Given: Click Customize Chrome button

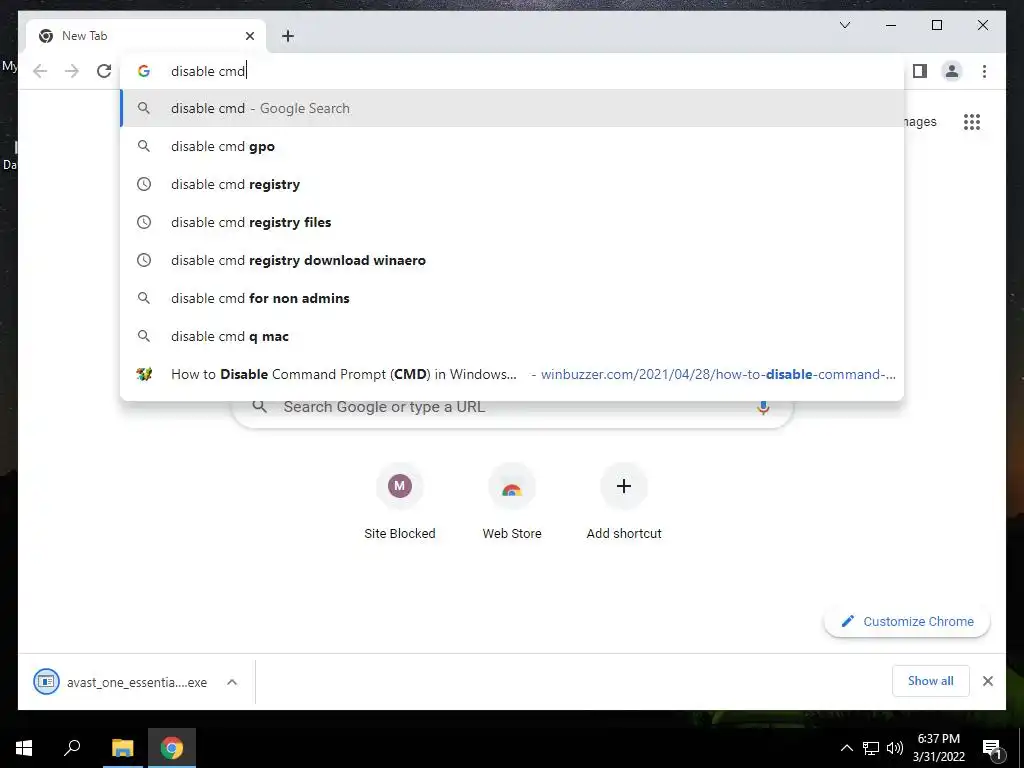Looking at the screenshot, I should [x=907, y=621].
